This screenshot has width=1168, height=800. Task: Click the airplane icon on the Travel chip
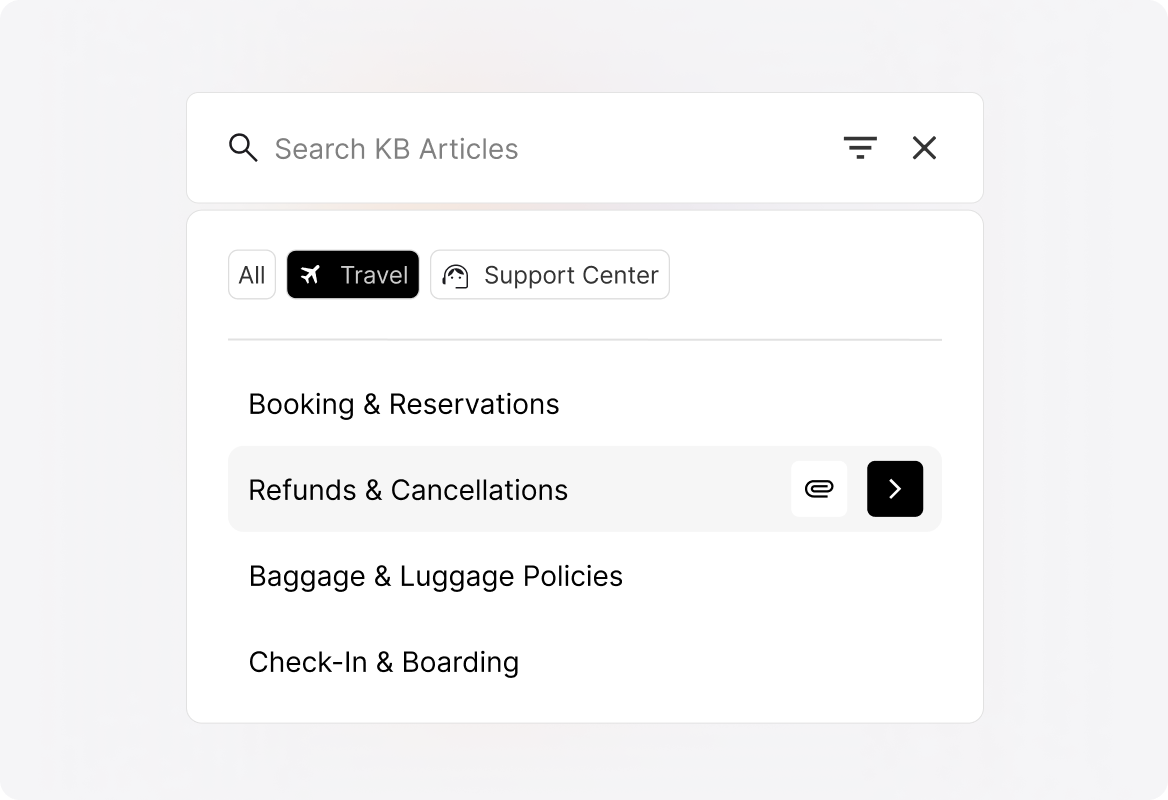click(x=311, y=274)
